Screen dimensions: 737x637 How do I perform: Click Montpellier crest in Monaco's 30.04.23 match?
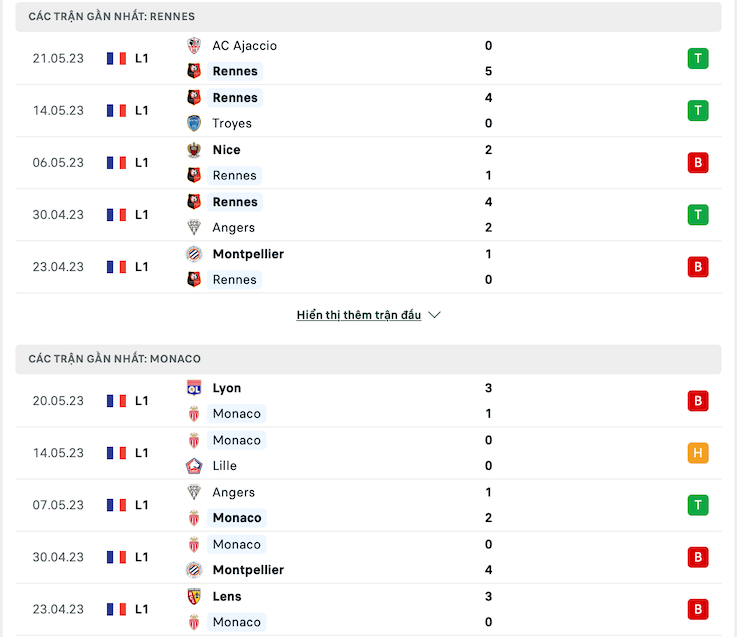(x=194, y=570)
